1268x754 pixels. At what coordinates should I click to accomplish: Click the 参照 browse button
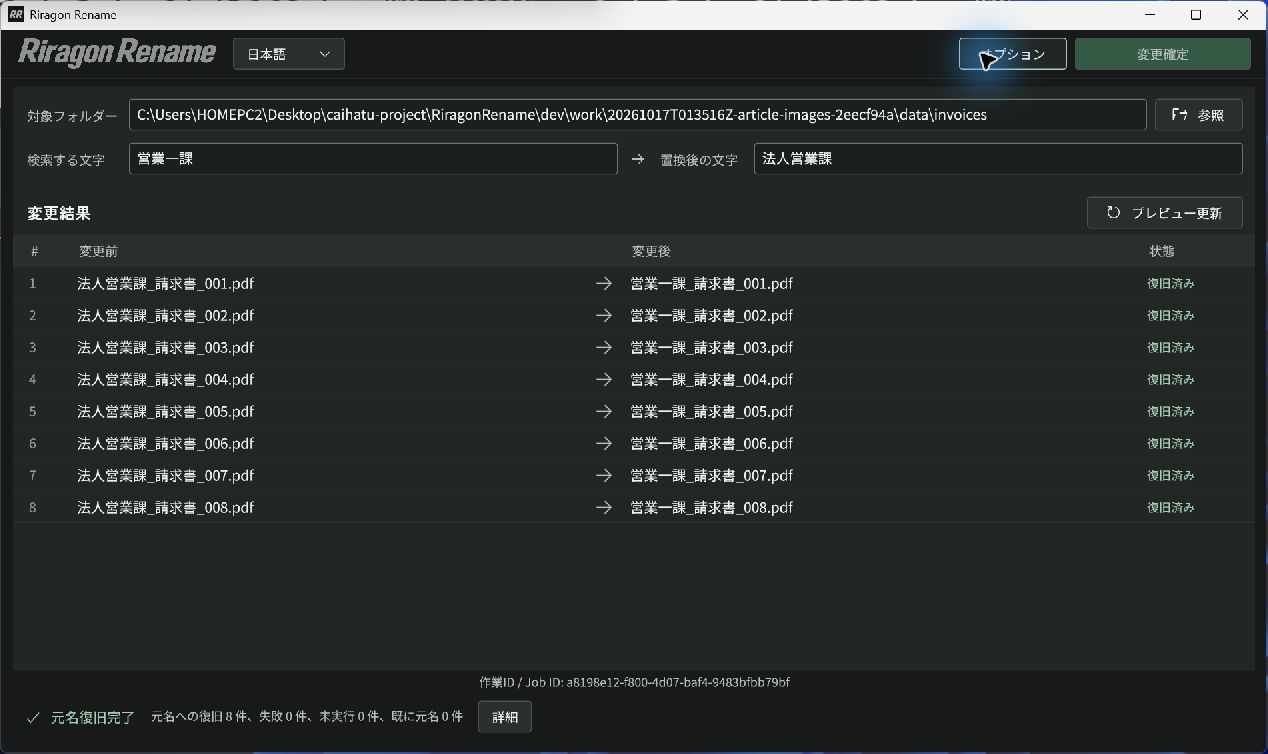point(1199,115)
